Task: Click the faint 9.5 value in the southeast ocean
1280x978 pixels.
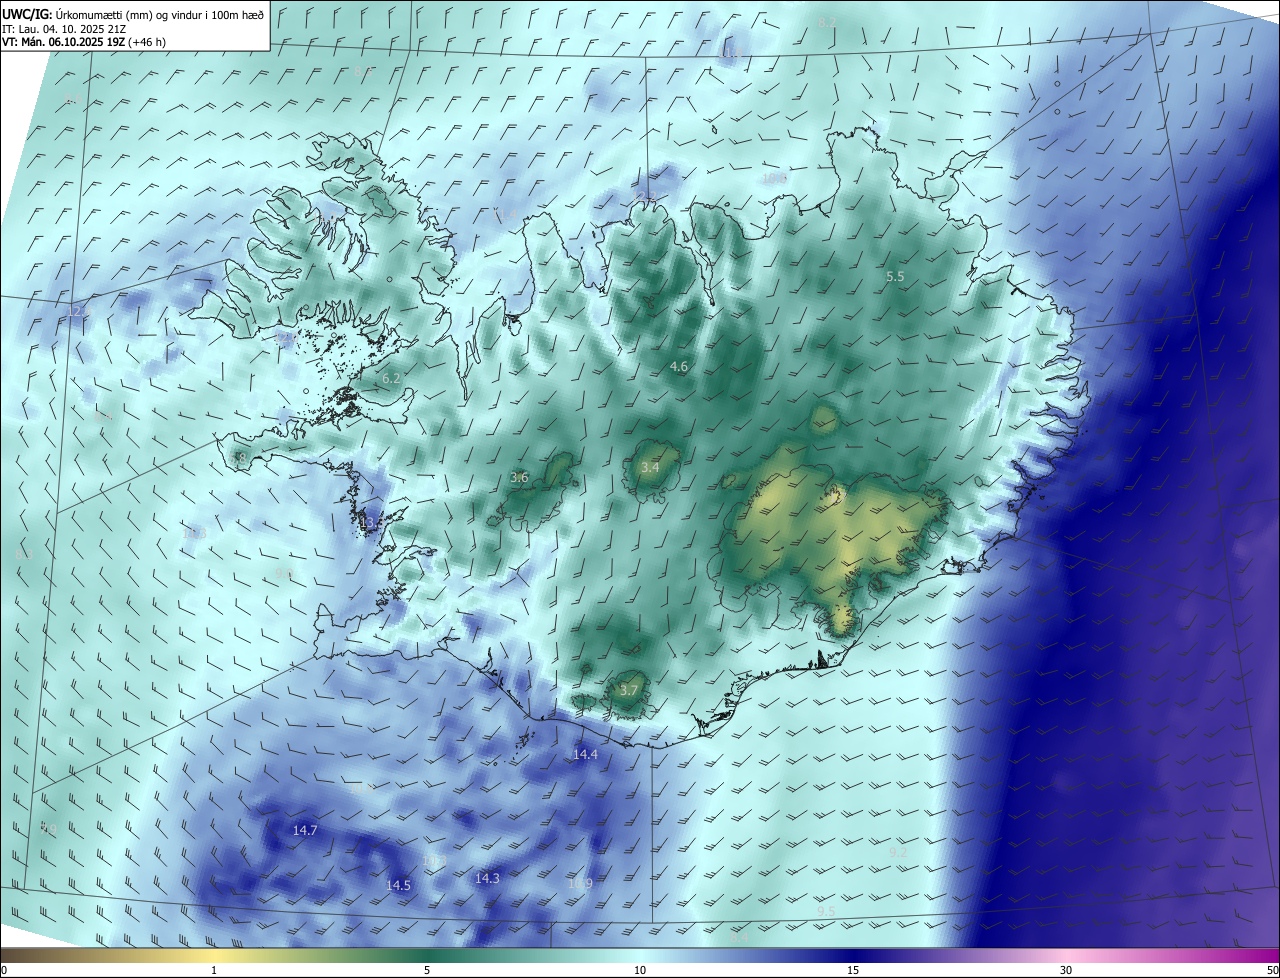Action: pyautogui.click(x=826, y=911)
